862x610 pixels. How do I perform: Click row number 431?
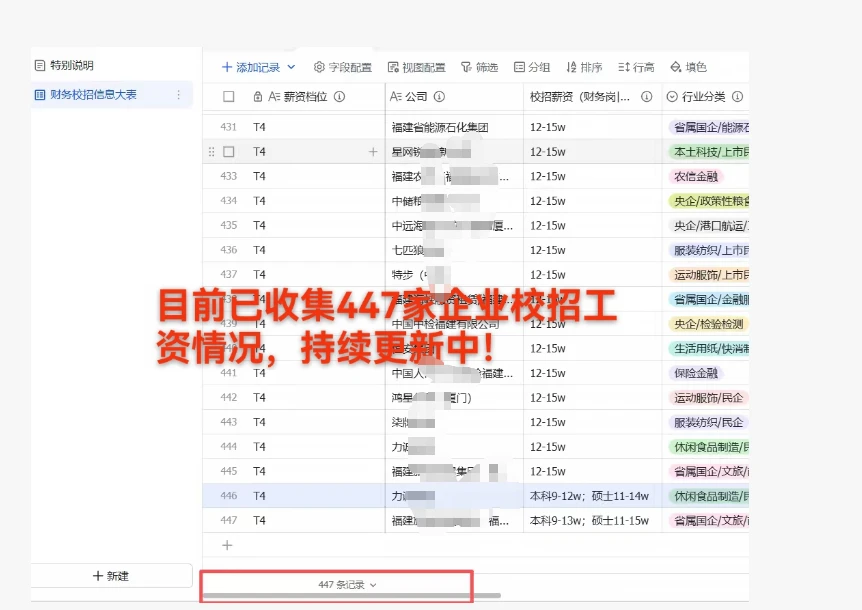tap(229, 127)
